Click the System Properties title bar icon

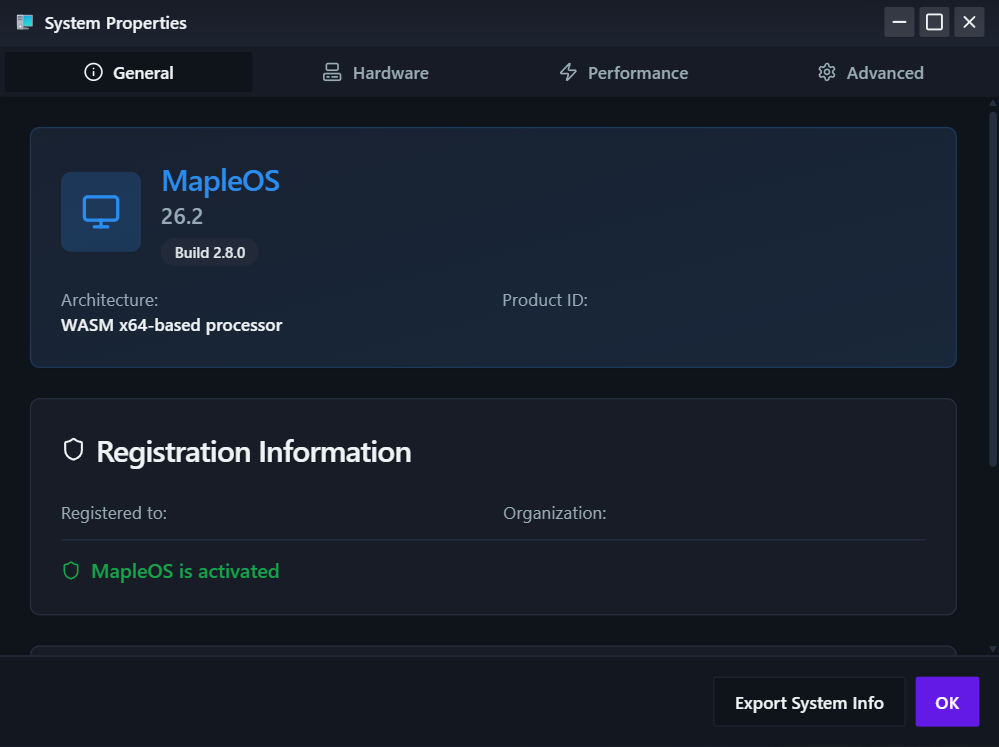point(25,23)
